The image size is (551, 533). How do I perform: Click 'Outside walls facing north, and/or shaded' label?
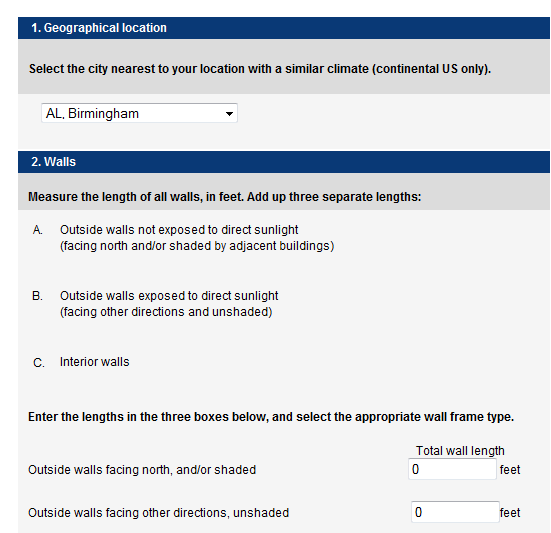(x=142, y=470)
